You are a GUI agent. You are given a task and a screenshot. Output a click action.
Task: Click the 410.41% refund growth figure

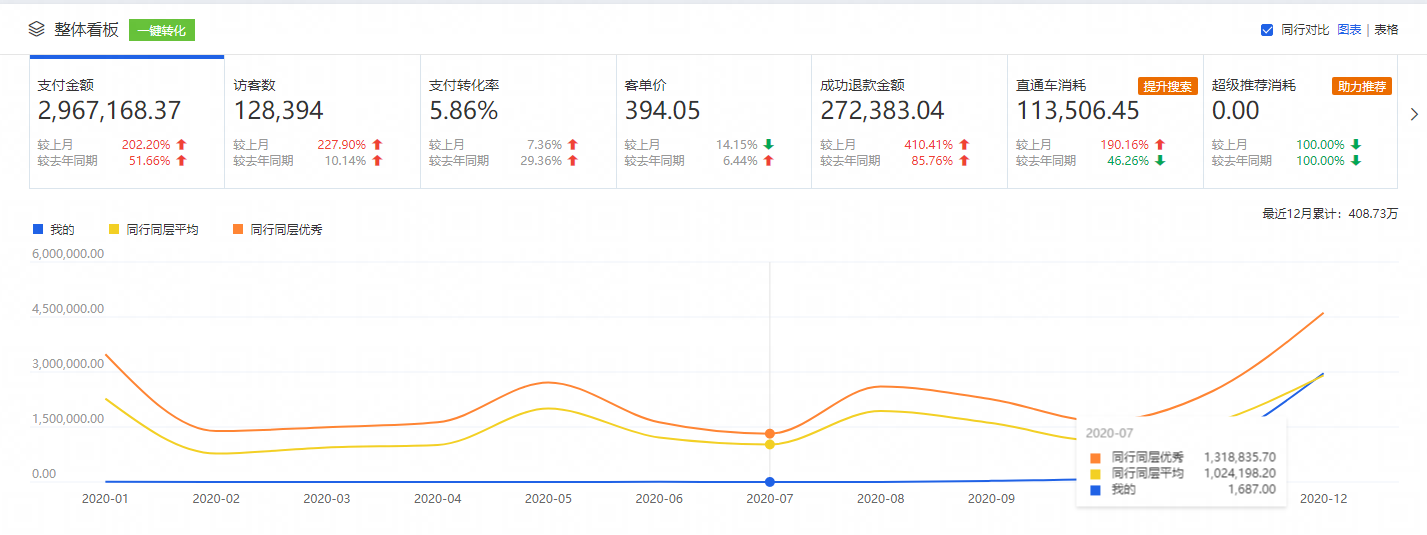click(x=929, y=145)
